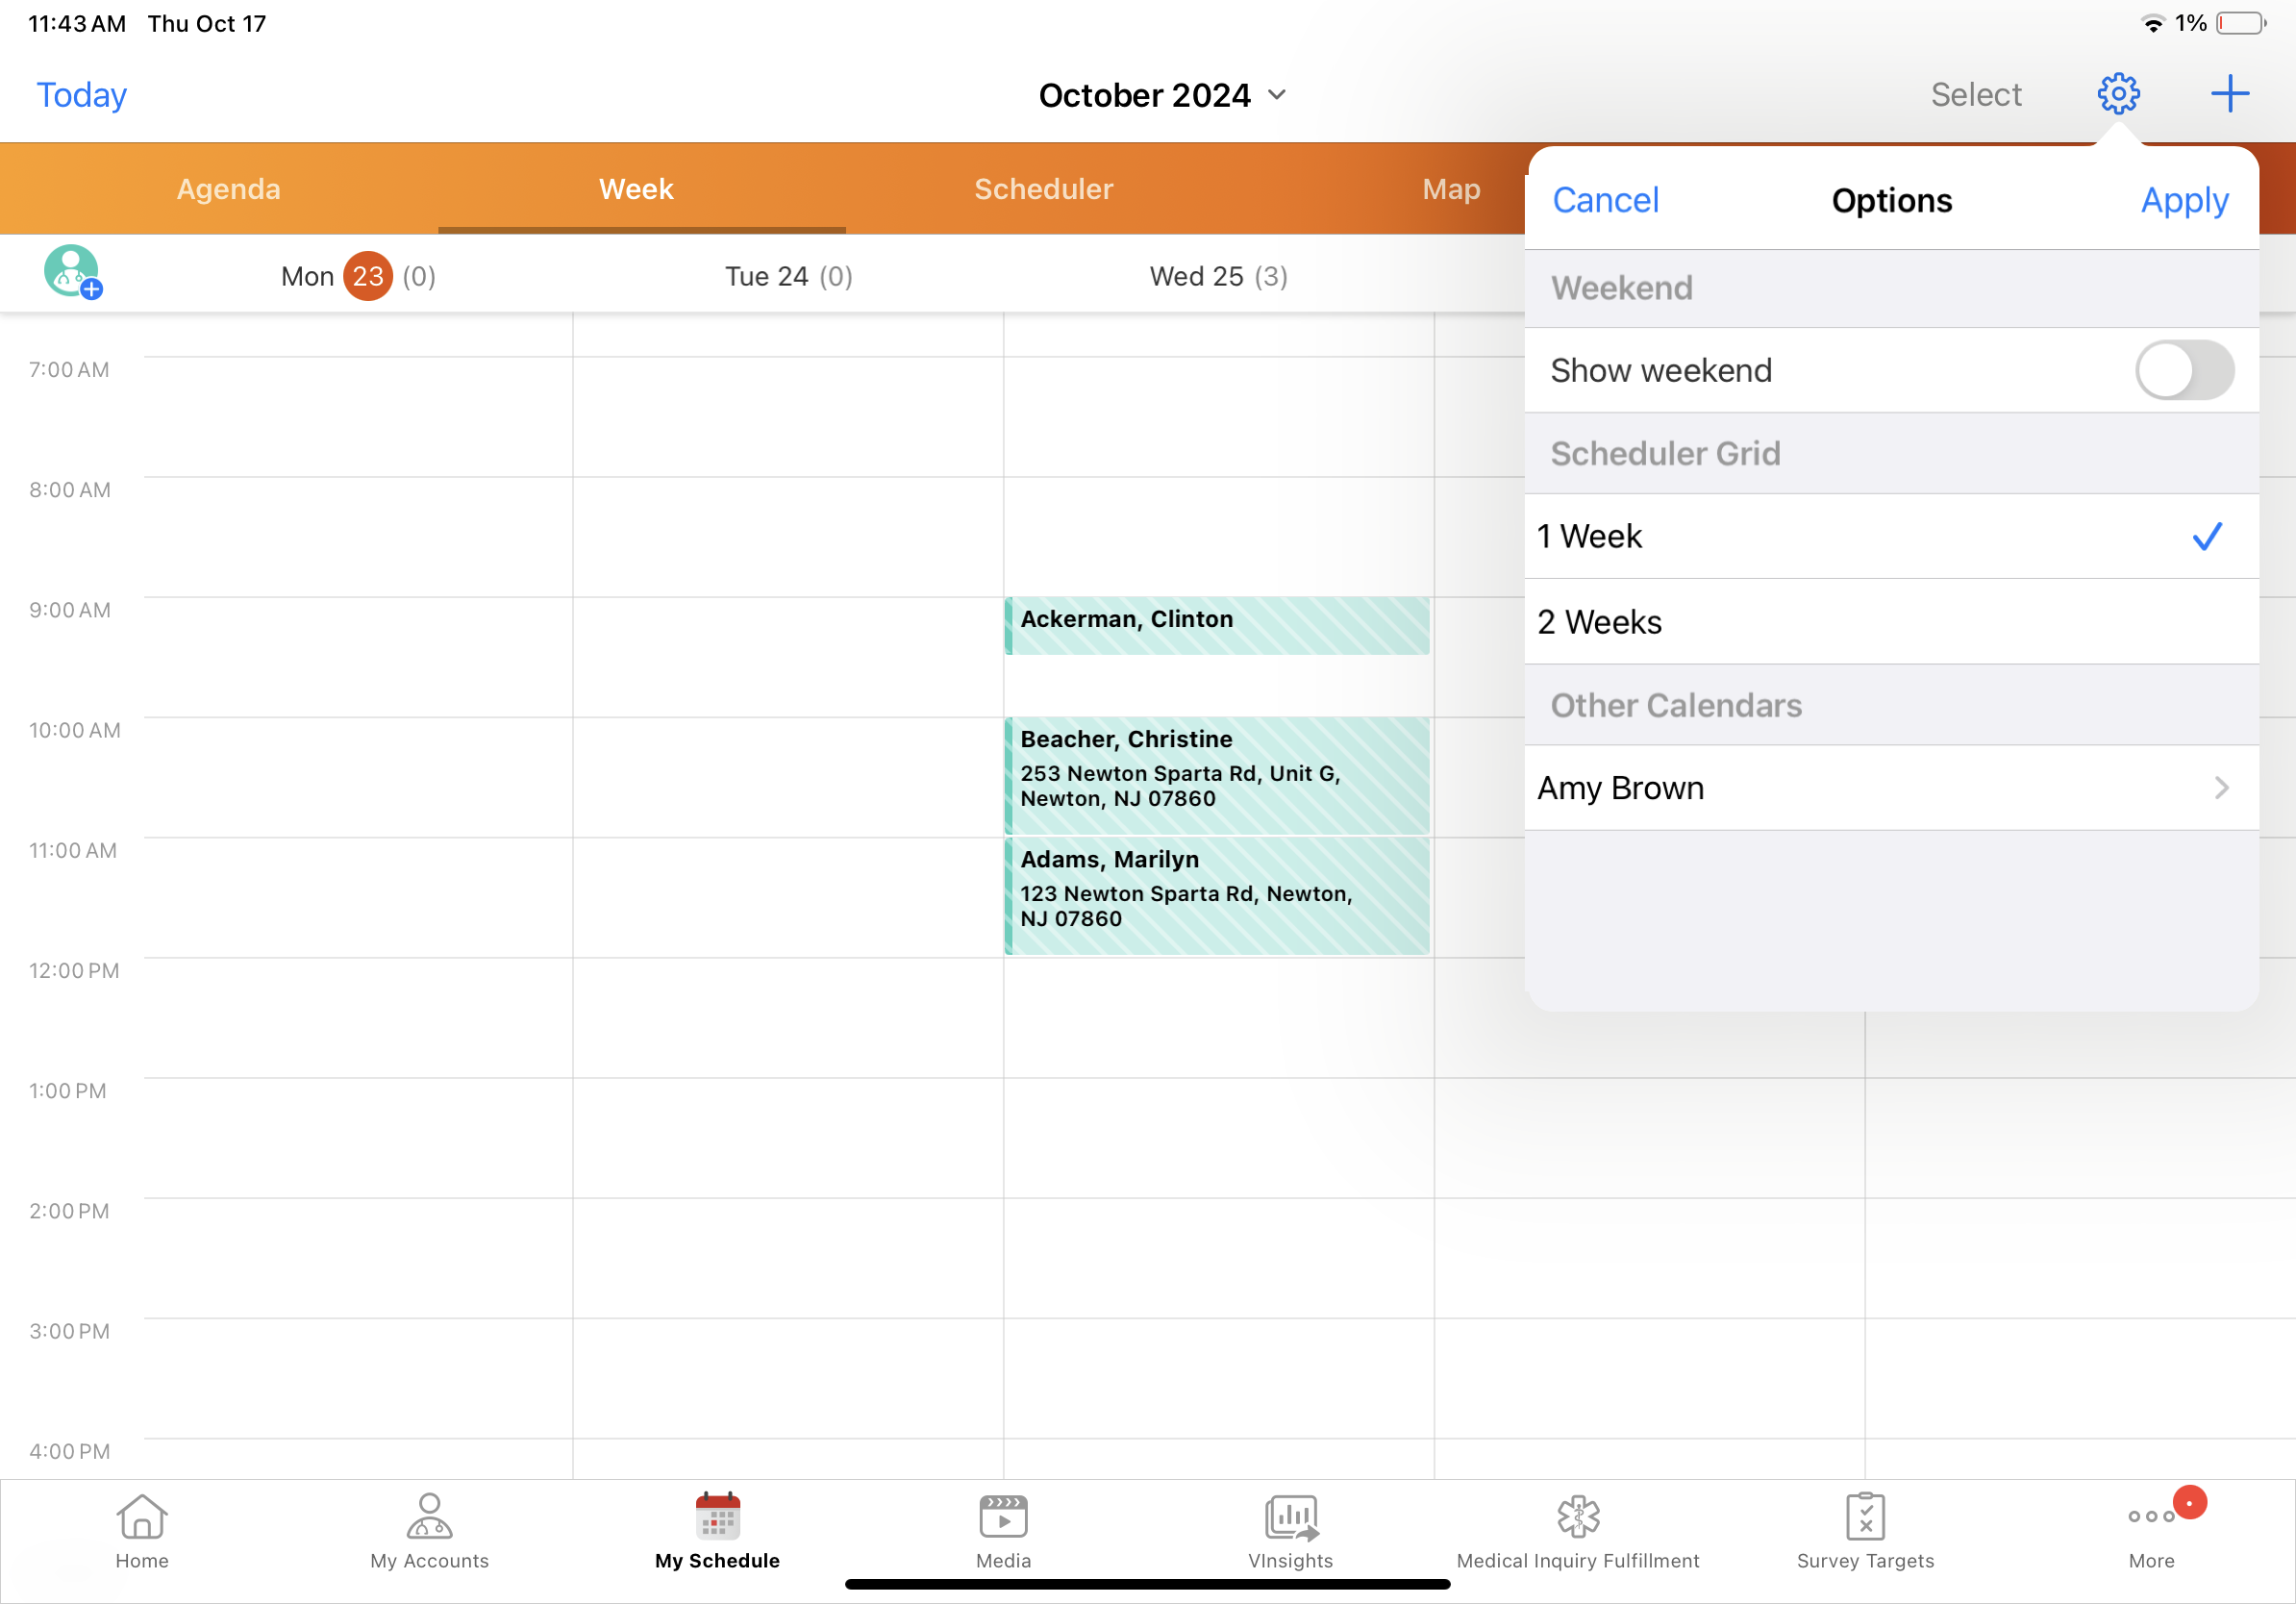Go to Home tab icon
Image resolution: width=2296 pixels, height=1604 pixels.
click(x=142, y=1517)
